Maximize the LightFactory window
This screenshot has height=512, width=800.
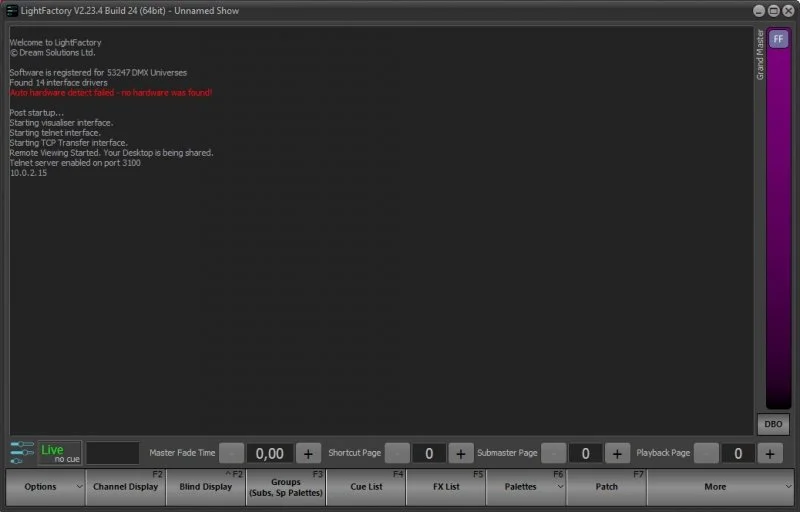point(773,11)
